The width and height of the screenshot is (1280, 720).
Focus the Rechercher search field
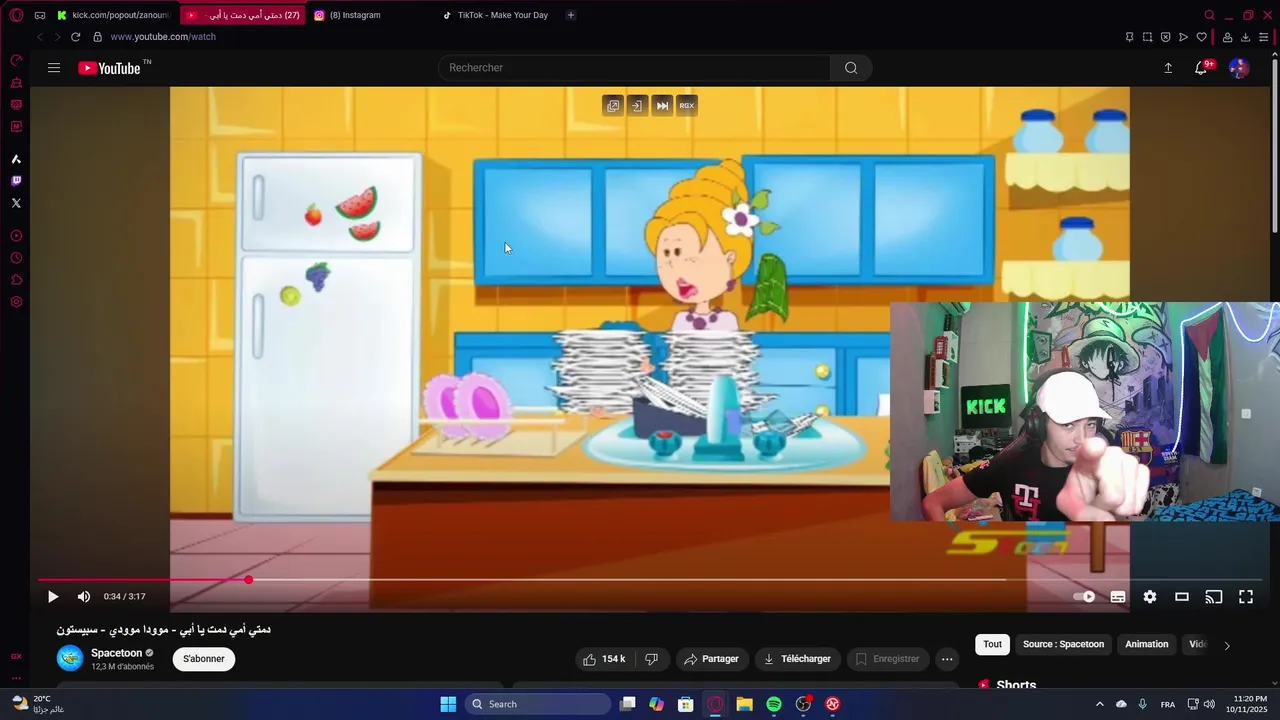(634, 68)
